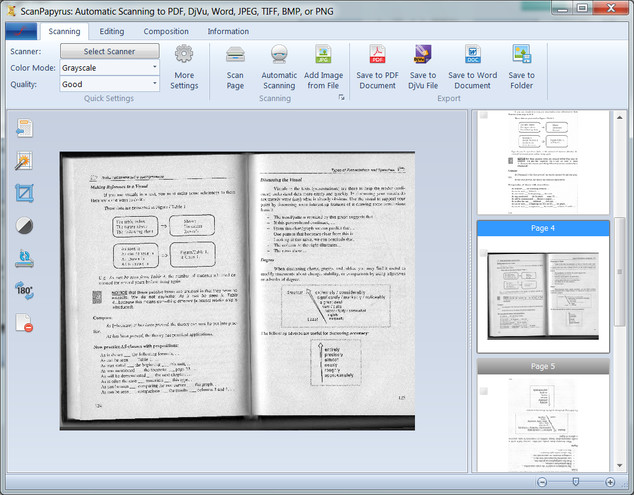Start Automatic Scanning

(x=279, y=66)
